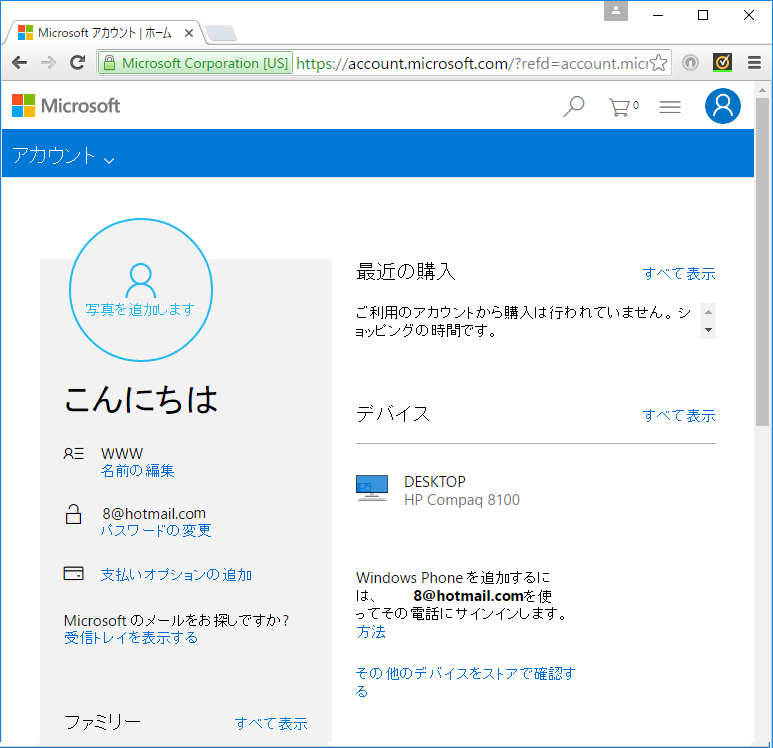Click the browser forward arrow

[48, 63]
